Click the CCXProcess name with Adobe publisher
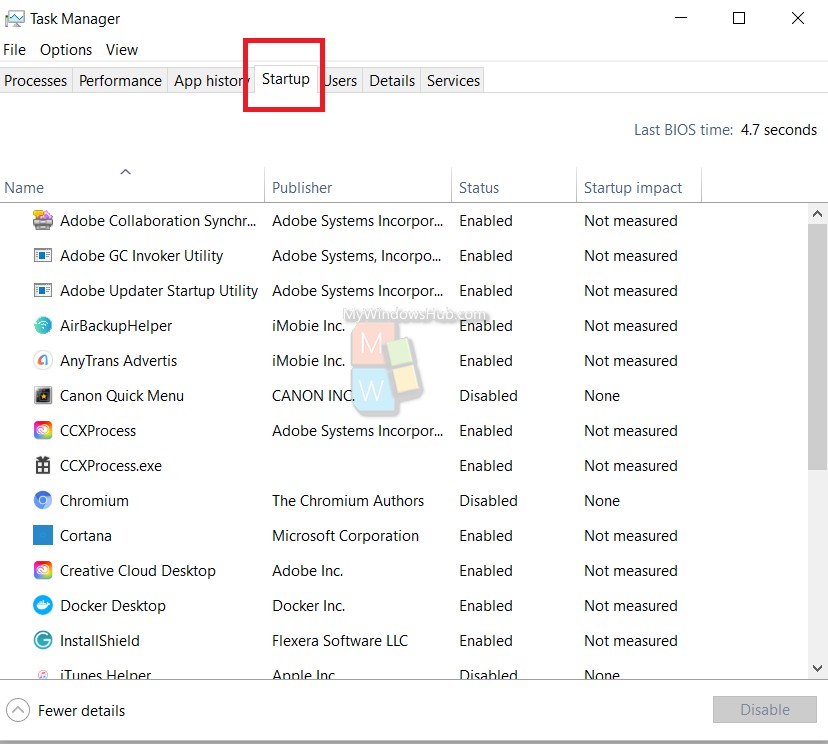The image size is (828, 744). pyautogui.click(x=98, y=431)
